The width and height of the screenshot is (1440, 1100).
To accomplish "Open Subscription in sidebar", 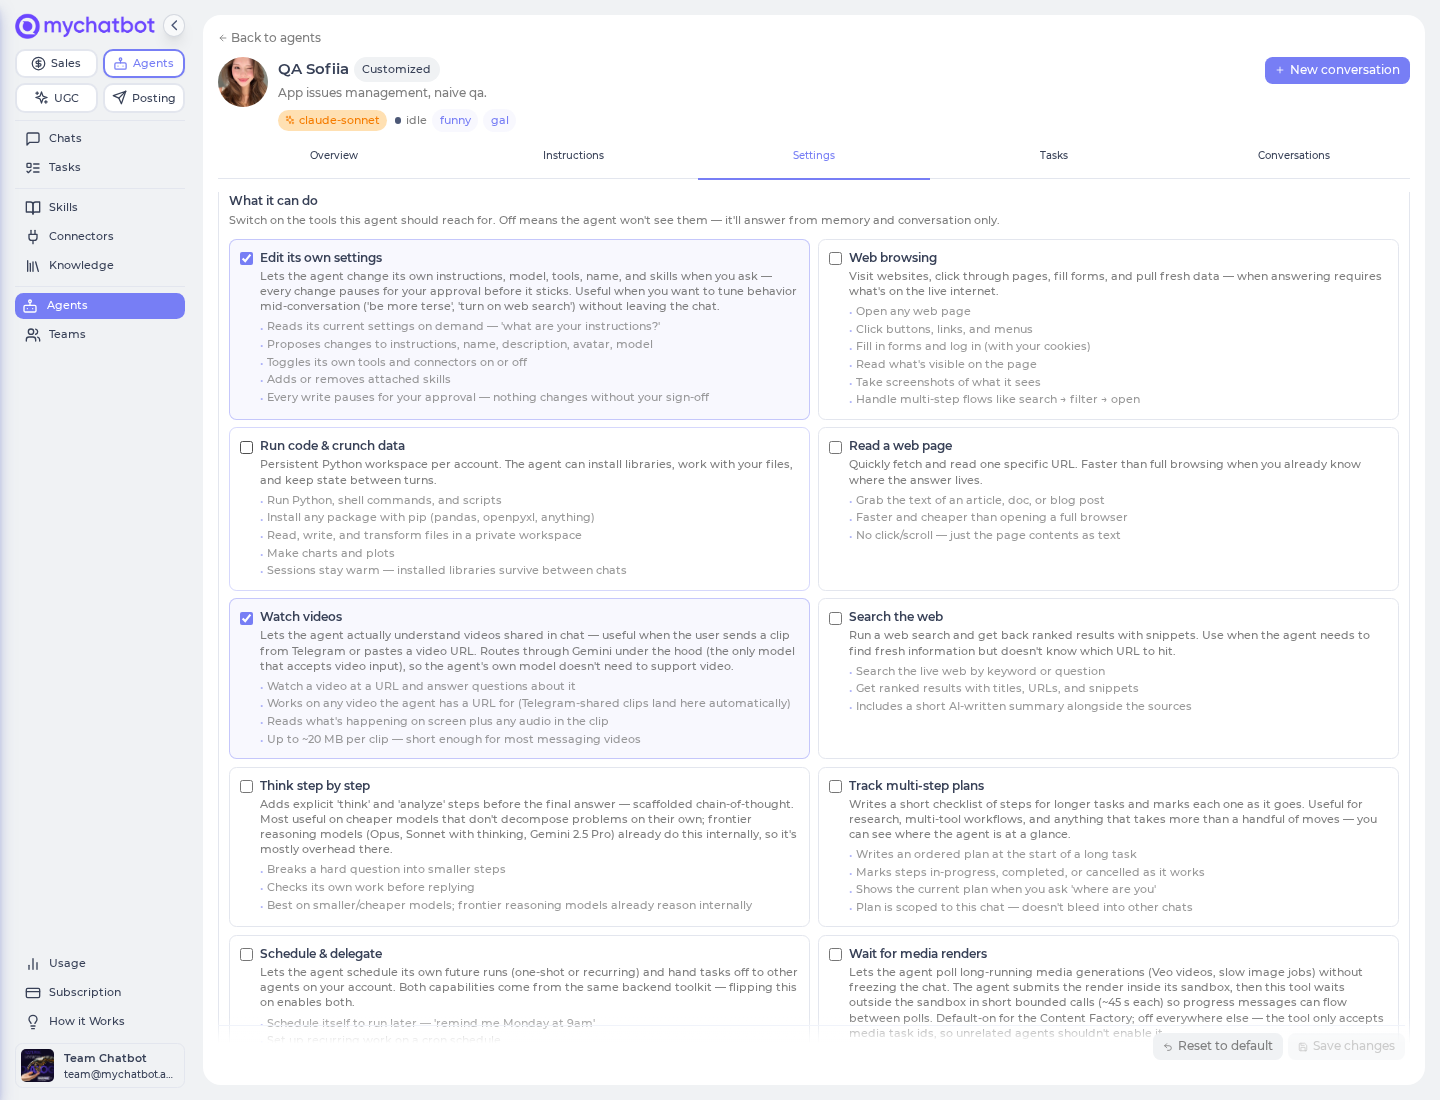I will pyautogui.click(x=100, y=992).
